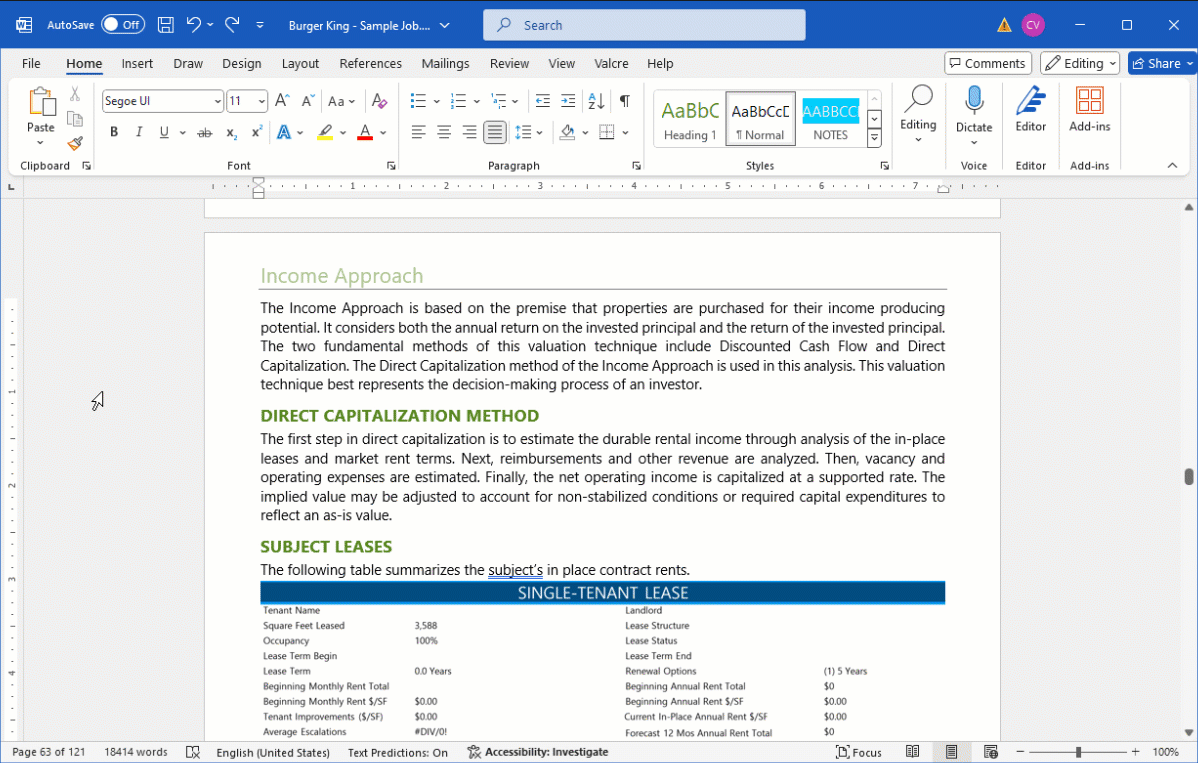Open the Review tab
This screenshot has height=763, width=1198.
point(510,63)
